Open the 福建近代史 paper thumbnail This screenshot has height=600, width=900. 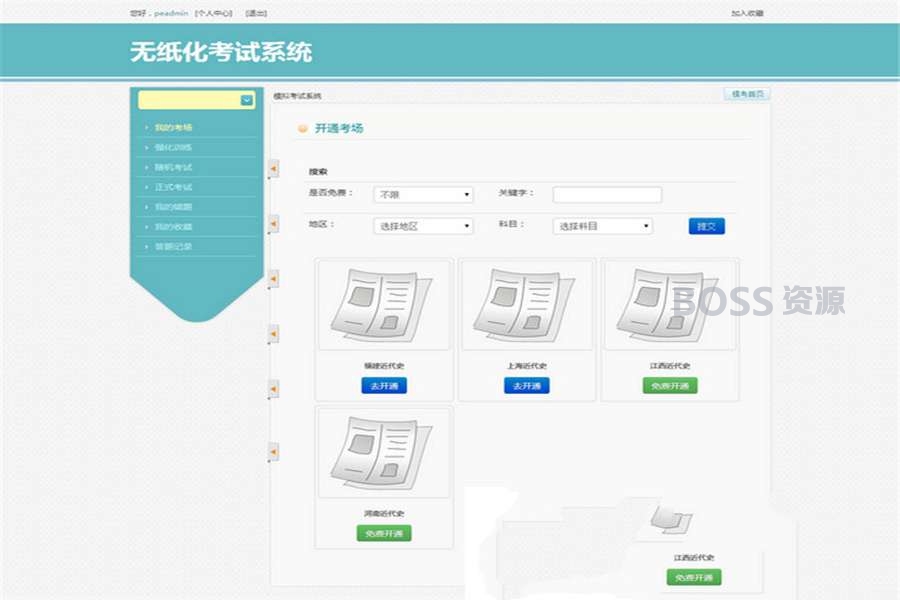click(x=384, y=304)
